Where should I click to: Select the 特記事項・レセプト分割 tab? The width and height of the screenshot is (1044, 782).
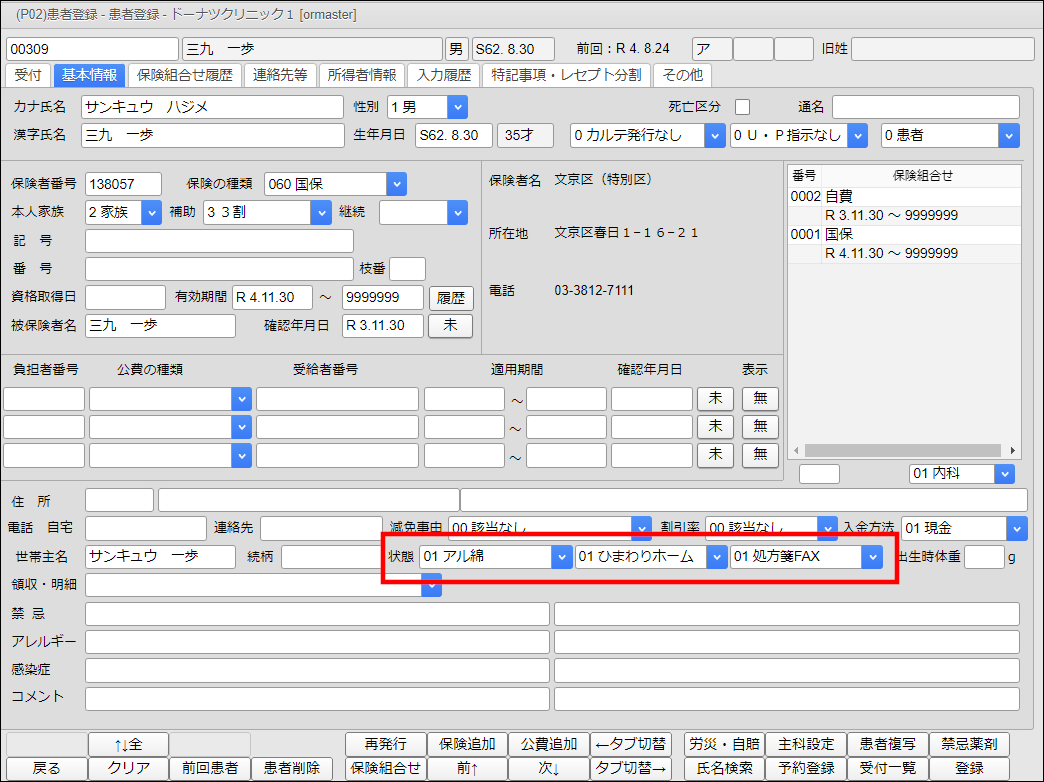[565, 75]
